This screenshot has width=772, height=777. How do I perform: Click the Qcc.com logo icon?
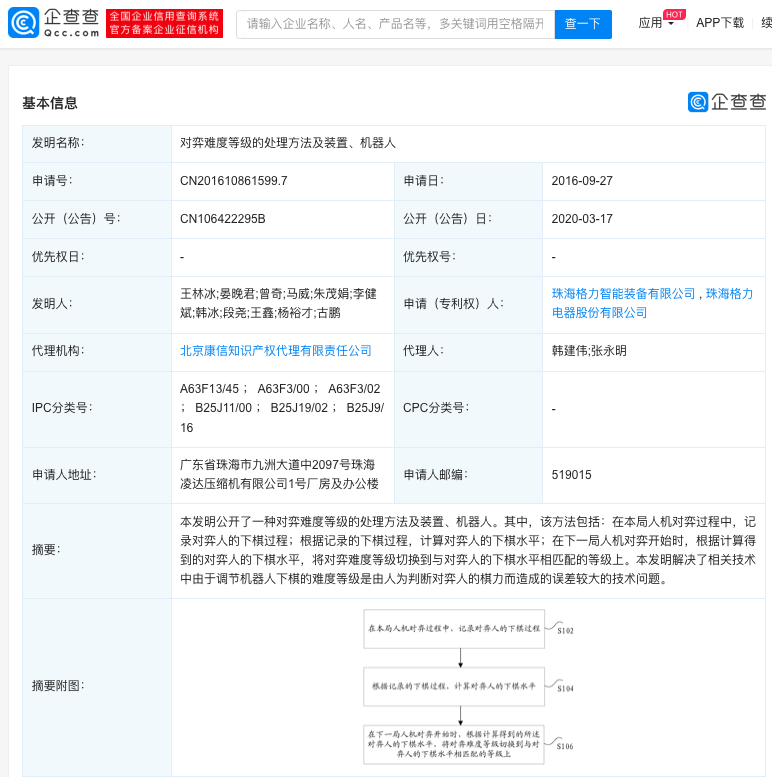pyautogui.click(x=23, y=23)
